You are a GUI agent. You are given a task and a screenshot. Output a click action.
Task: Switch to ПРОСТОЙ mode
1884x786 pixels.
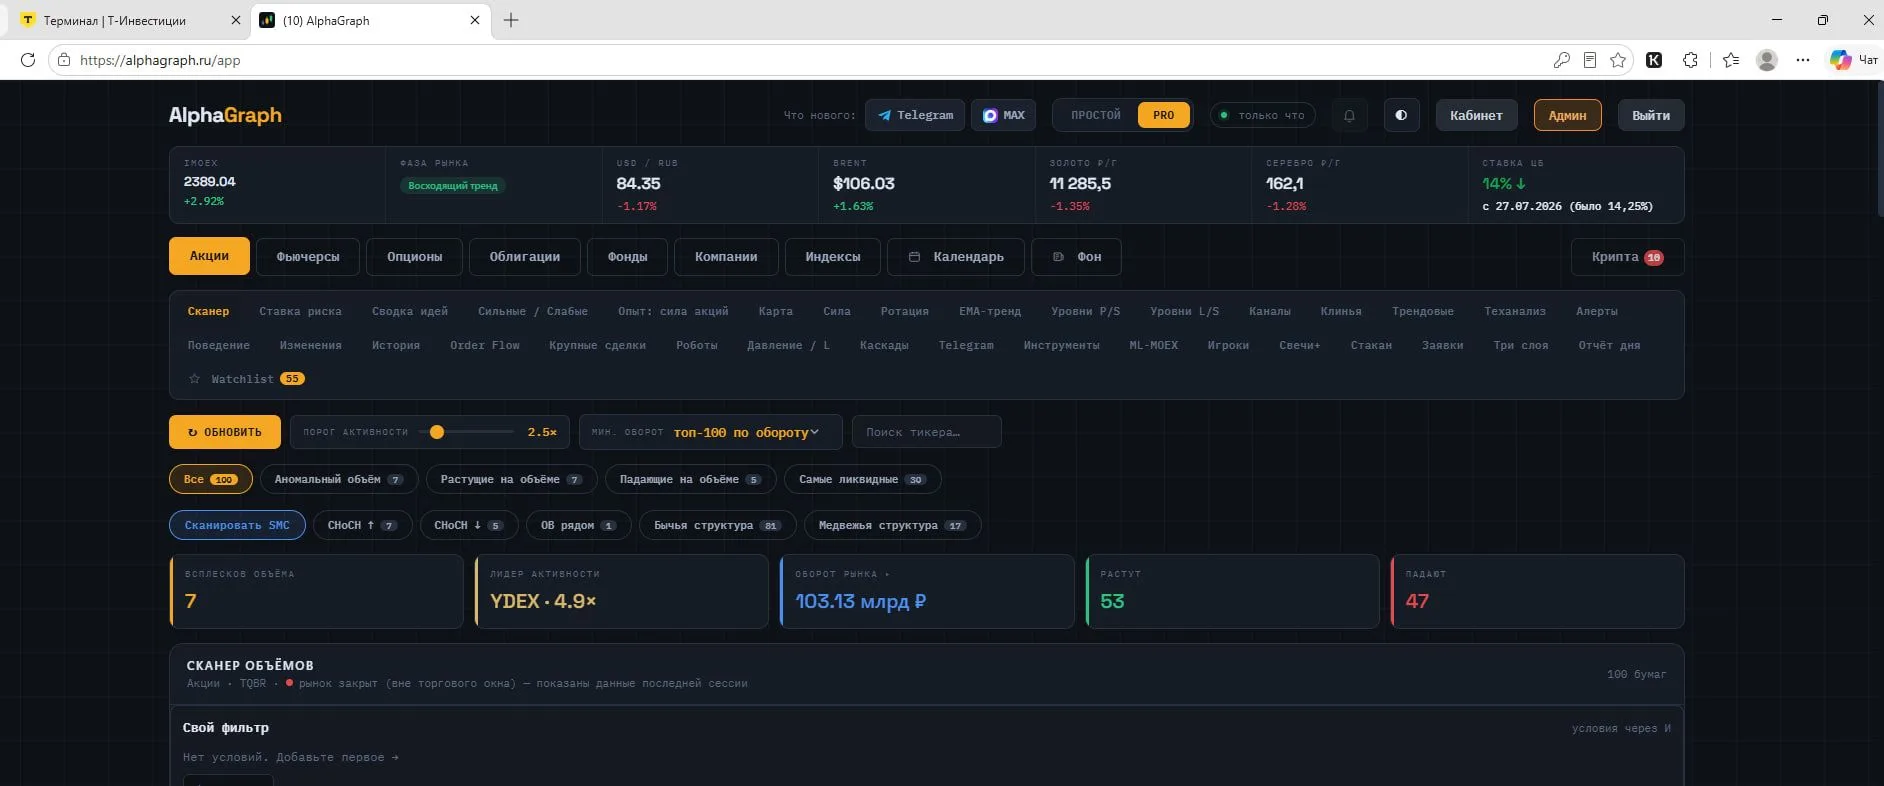coord(1096,115)
